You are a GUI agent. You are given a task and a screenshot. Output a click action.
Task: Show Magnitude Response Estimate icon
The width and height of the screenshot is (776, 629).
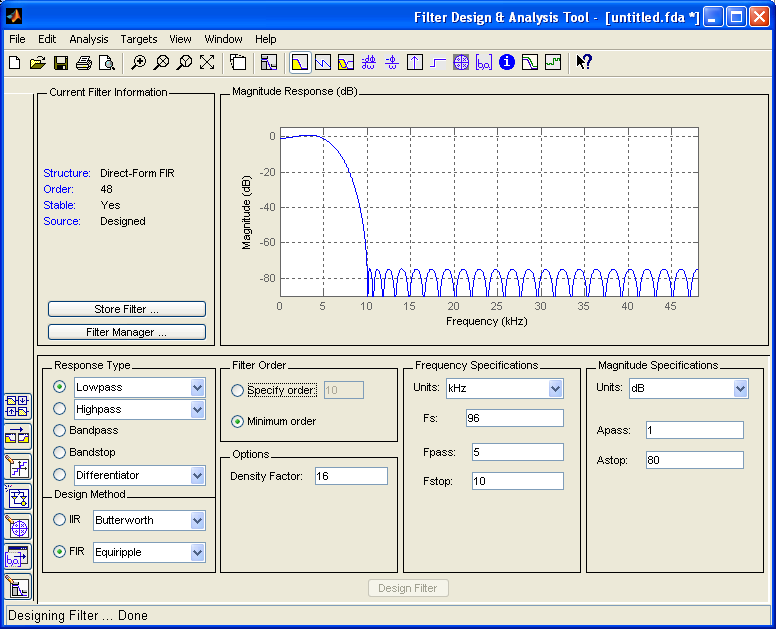click(x=530, y=62)
